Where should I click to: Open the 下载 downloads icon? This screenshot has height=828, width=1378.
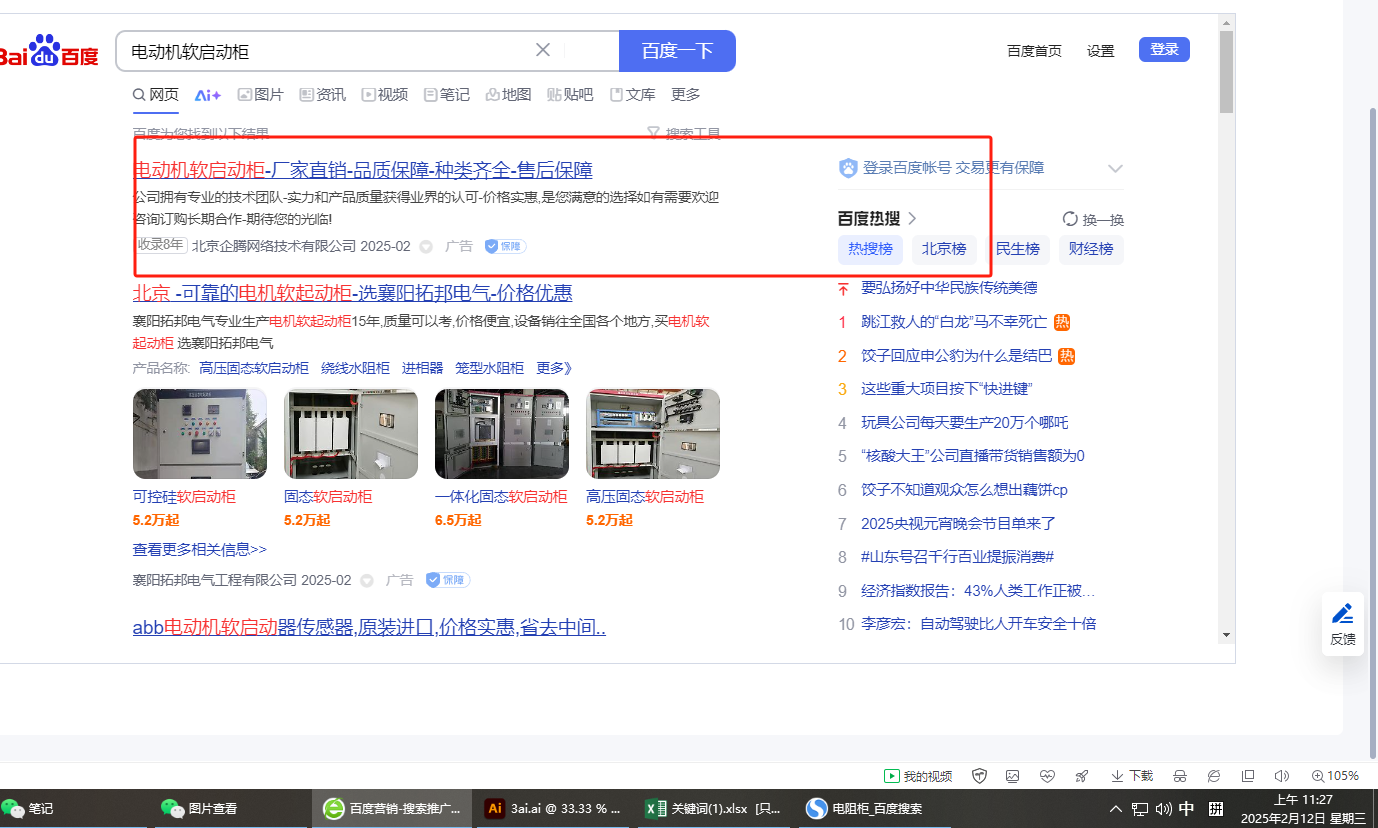[1132, 776]
